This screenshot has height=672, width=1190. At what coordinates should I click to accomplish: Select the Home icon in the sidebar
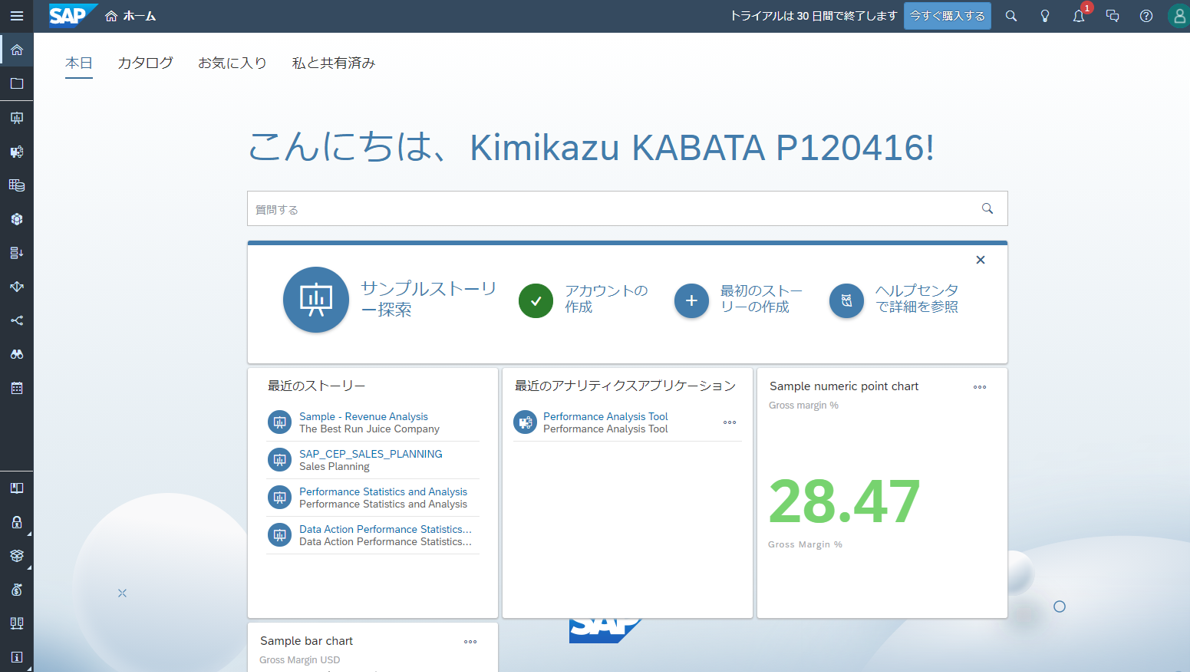(x=17, y=50)
